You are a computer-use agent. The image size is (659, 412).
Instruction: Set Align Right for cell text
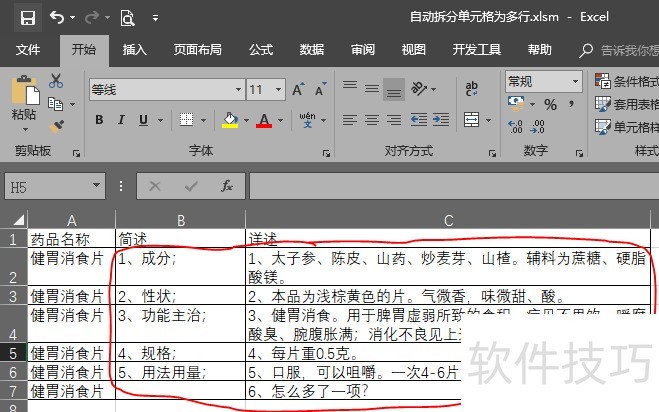pos(394,120)
